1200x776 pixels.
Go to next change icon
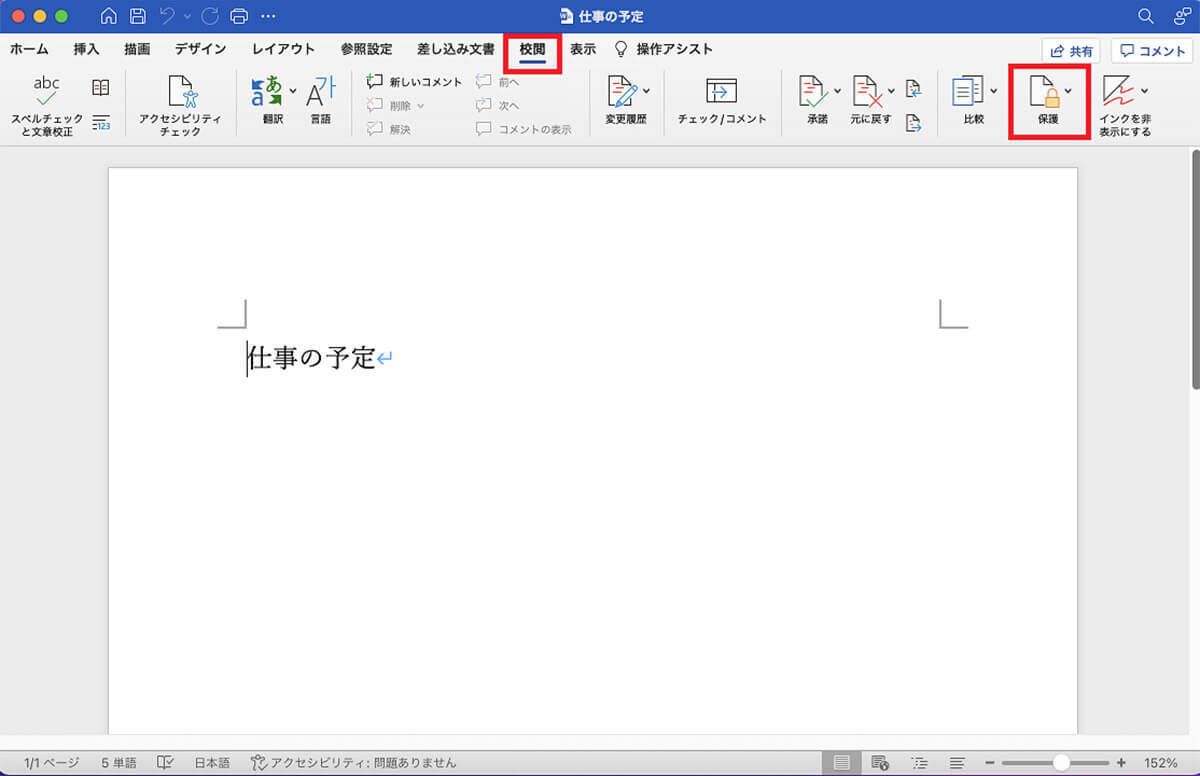click(x=913, y=123)
